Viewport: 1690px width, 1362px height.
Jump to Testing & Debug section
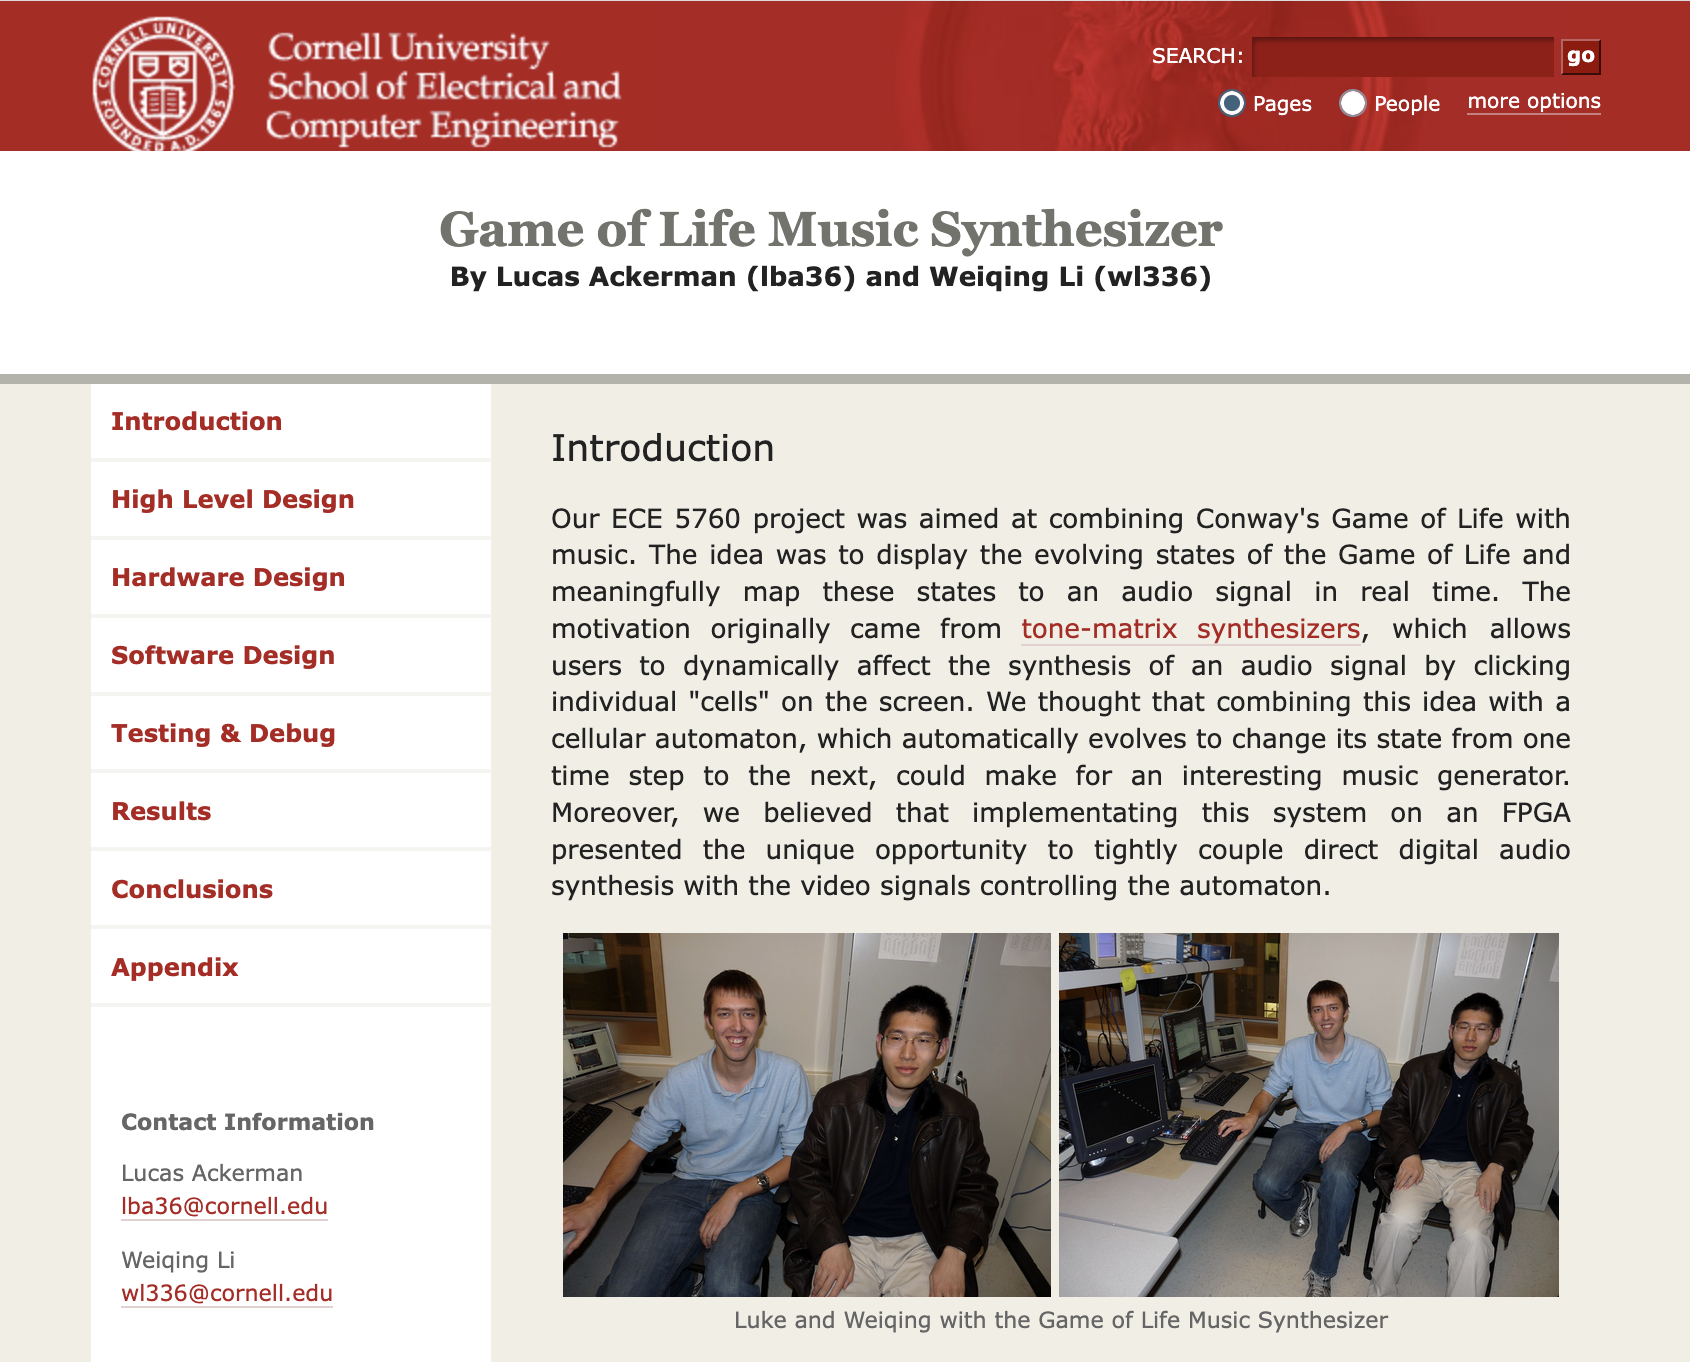(x=223, y=733)
